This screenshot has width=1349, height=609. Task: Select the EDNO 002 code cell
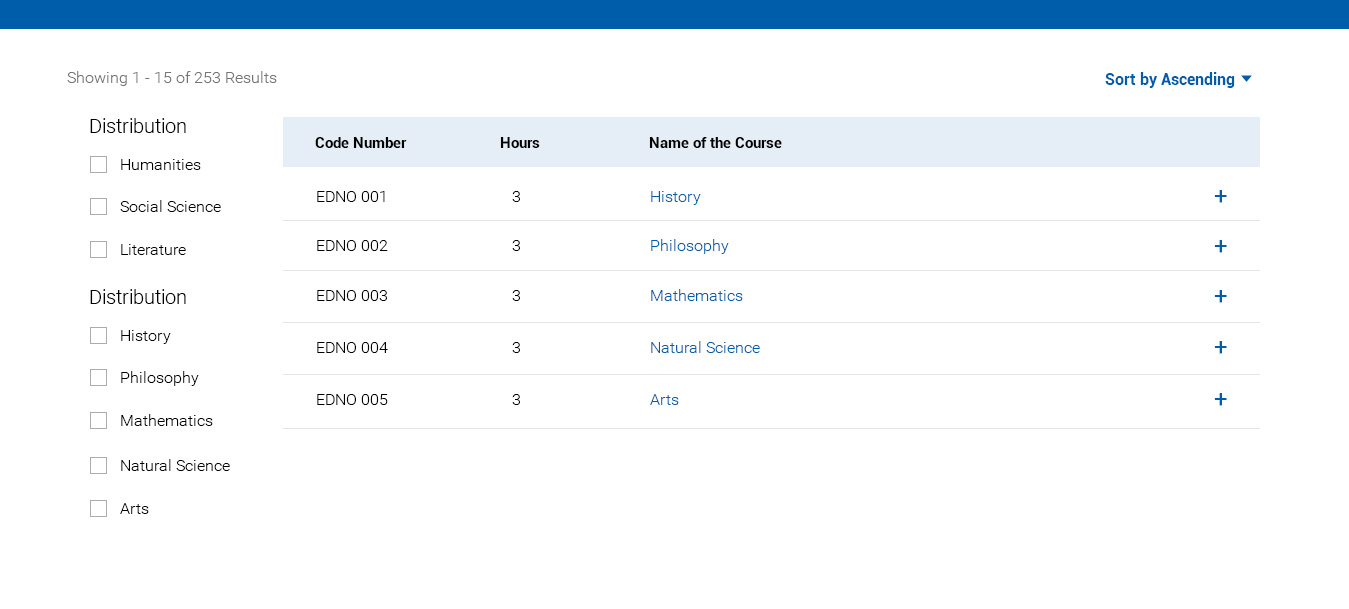(351, 246)
